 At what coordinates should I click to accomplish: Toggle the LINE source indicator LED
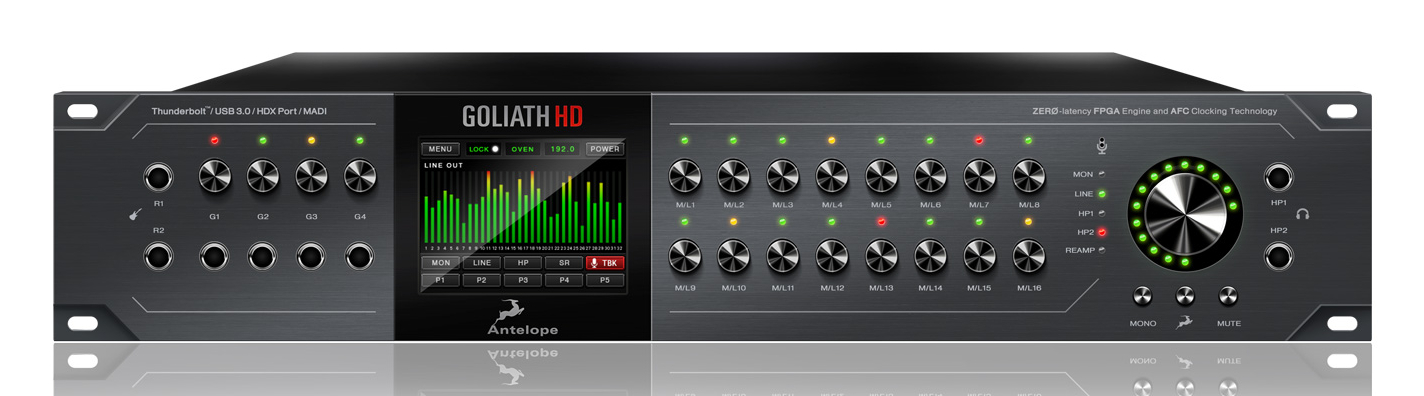(1101, 194)
